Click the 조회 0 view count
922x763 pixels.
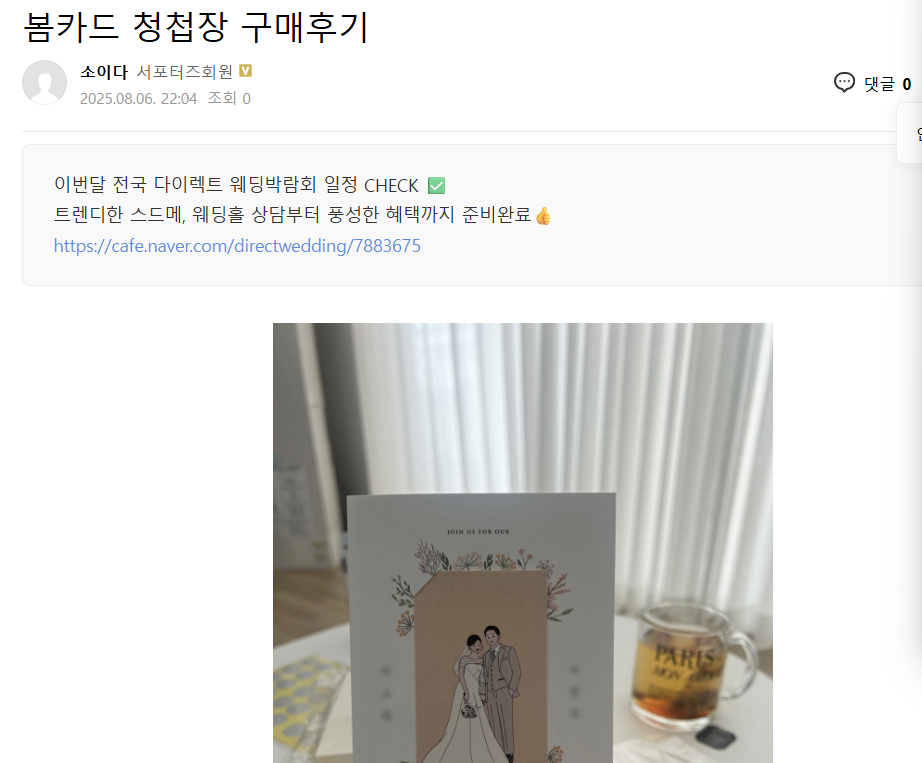pos(229,98)
